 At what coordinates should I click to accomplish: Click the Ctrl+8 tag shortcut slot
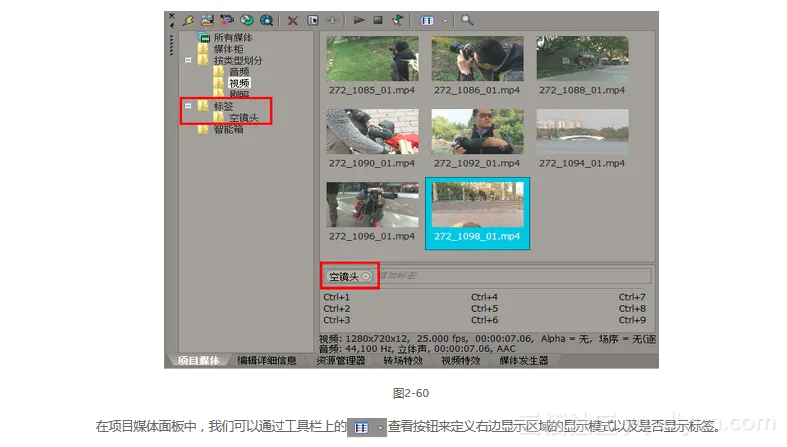632,309
